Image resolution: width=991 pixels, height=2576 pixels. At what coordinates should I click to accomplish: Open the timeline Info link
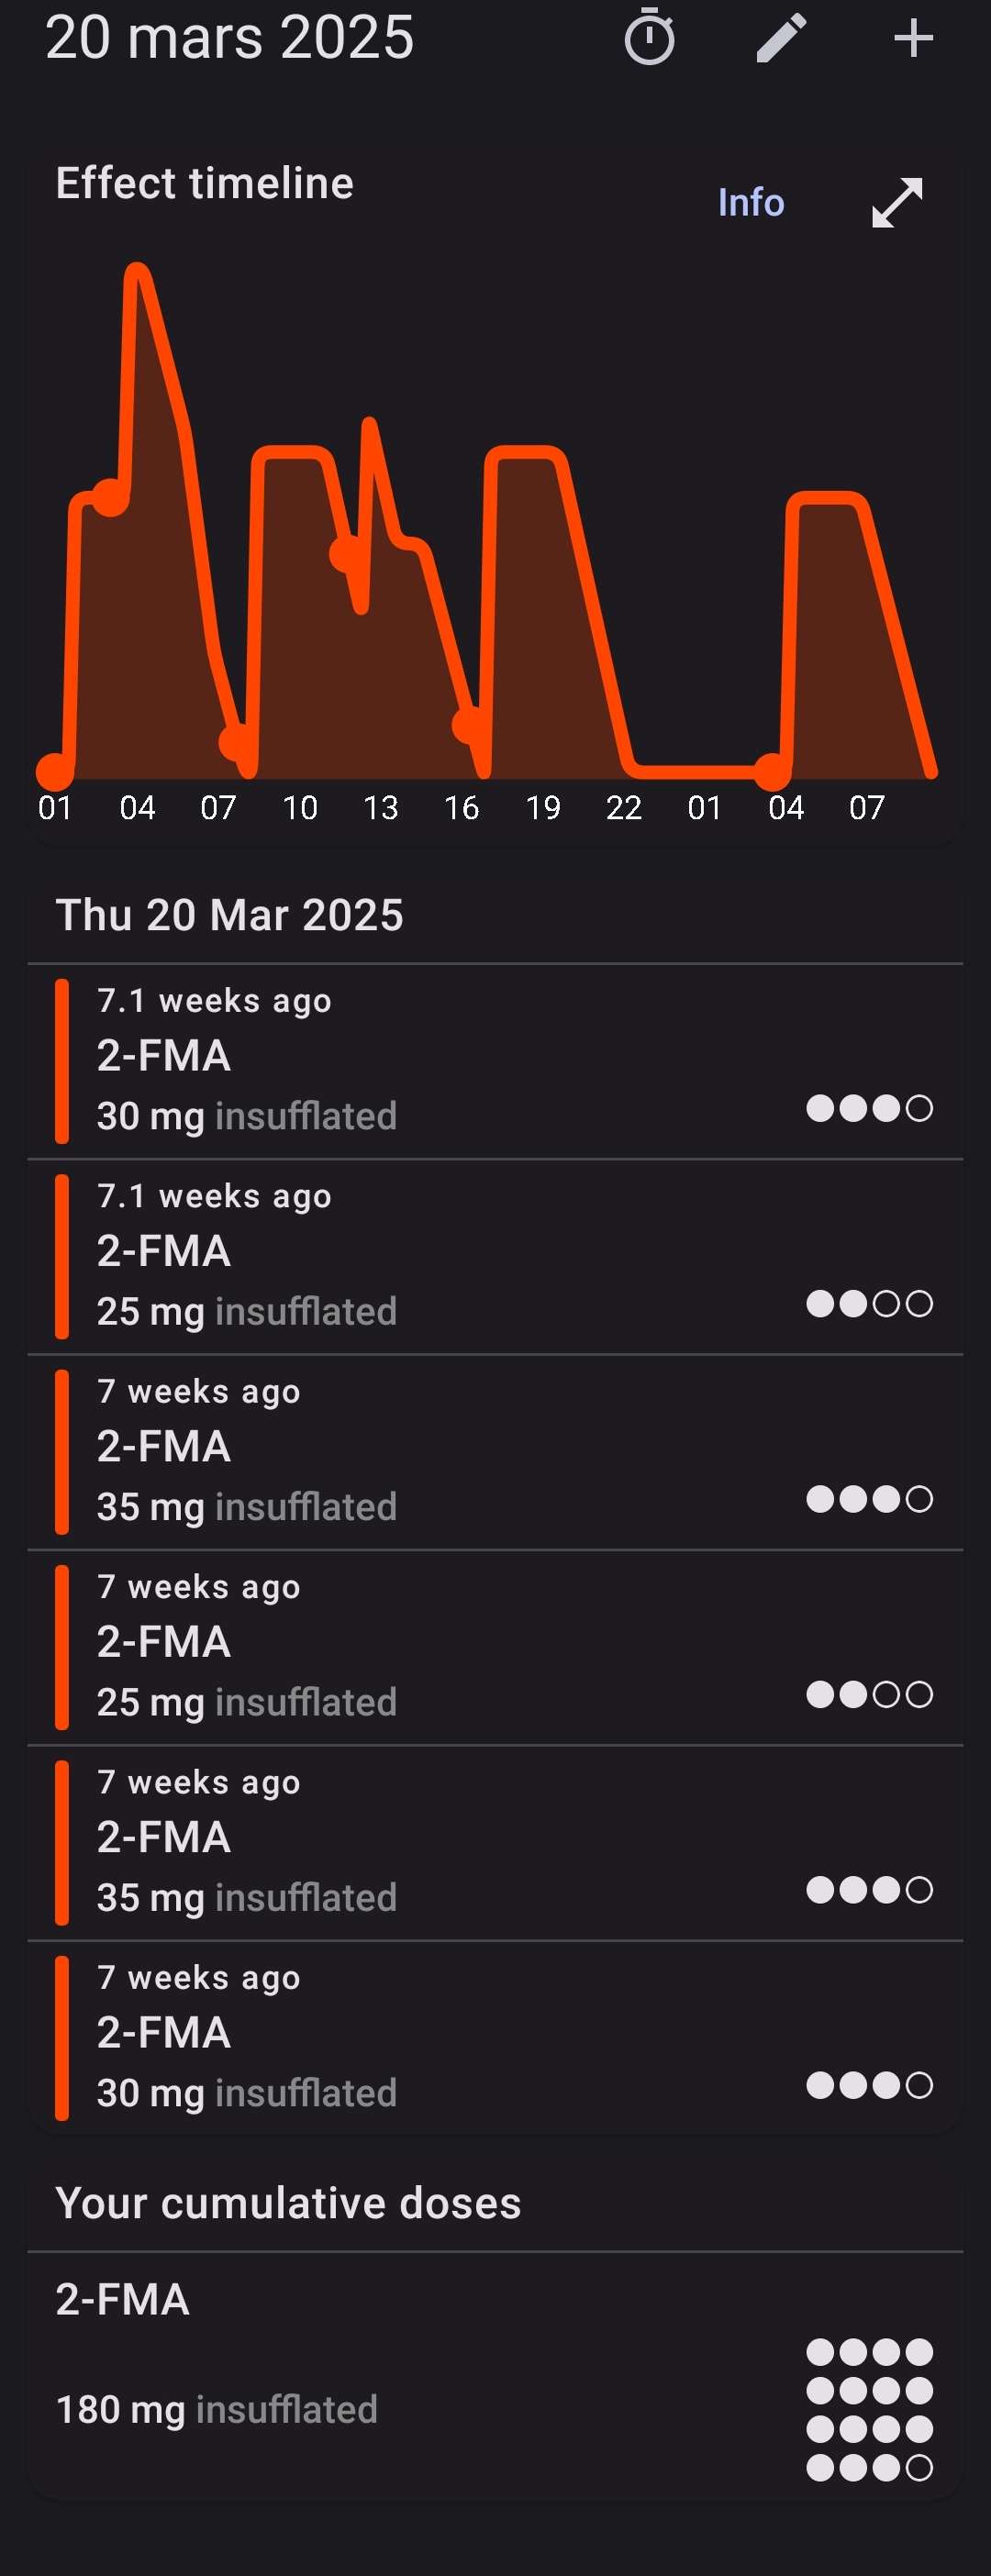751,203
